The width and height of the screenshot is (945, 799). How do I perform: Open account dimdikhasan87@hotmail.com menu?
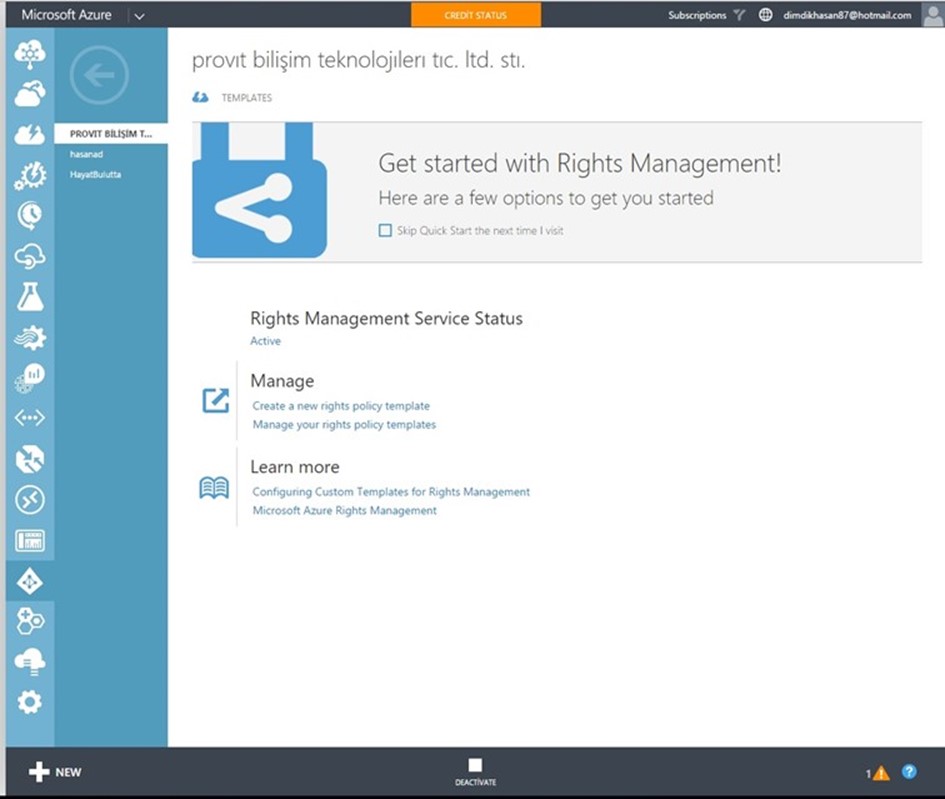(847, 15)
